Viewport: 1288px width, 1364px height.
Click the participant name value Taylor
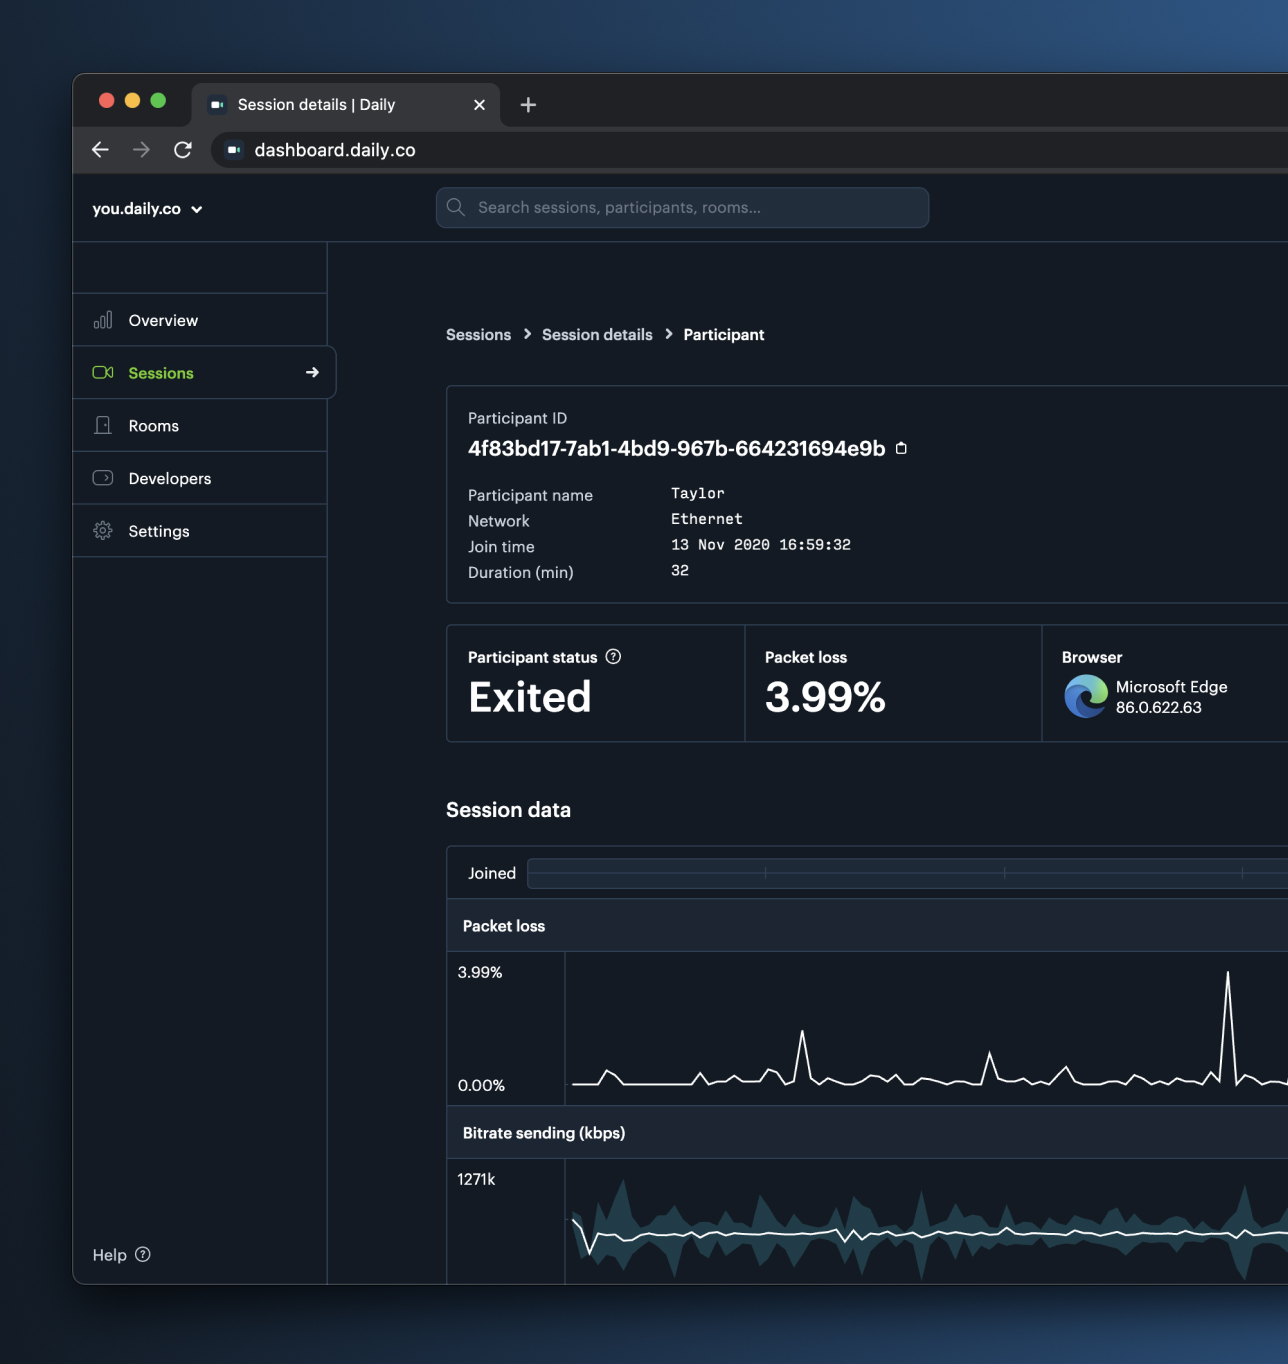tap(698, 494)
